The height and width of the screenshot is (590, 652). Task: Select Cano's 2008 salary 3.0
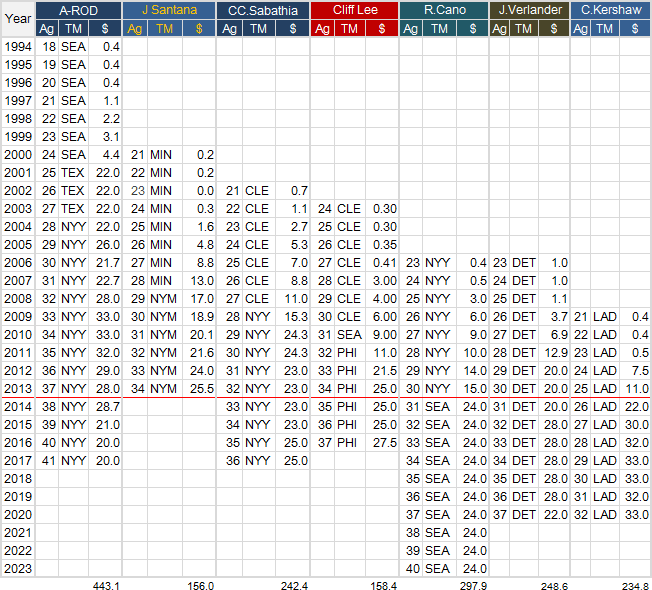point(472,299)
